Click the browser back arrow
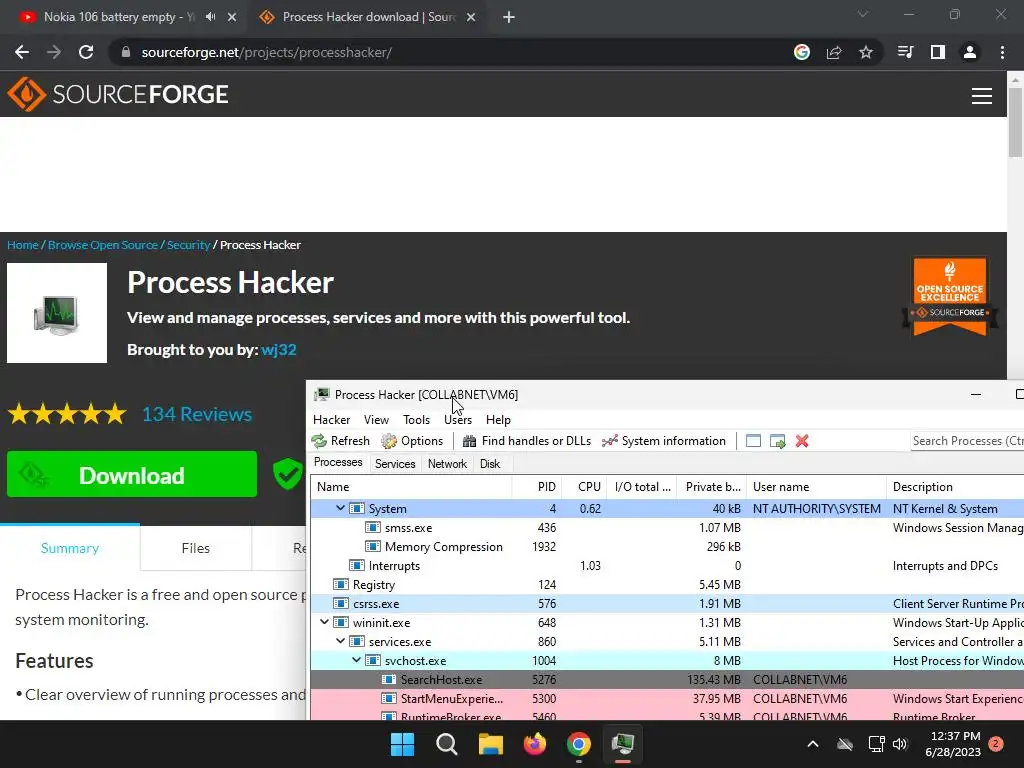The width and height of the screenshot is (1024, 768). [22, 52]
